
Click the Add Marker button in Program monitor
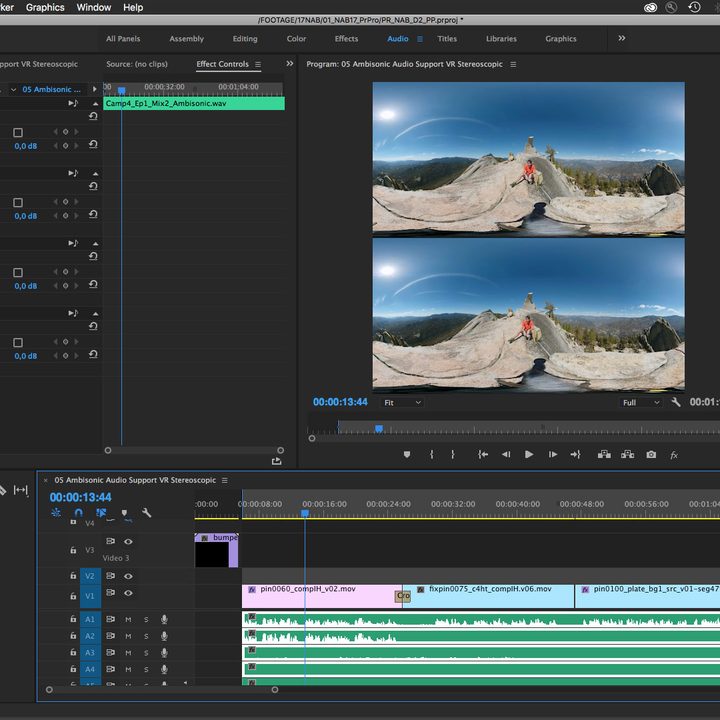[406, 455]
